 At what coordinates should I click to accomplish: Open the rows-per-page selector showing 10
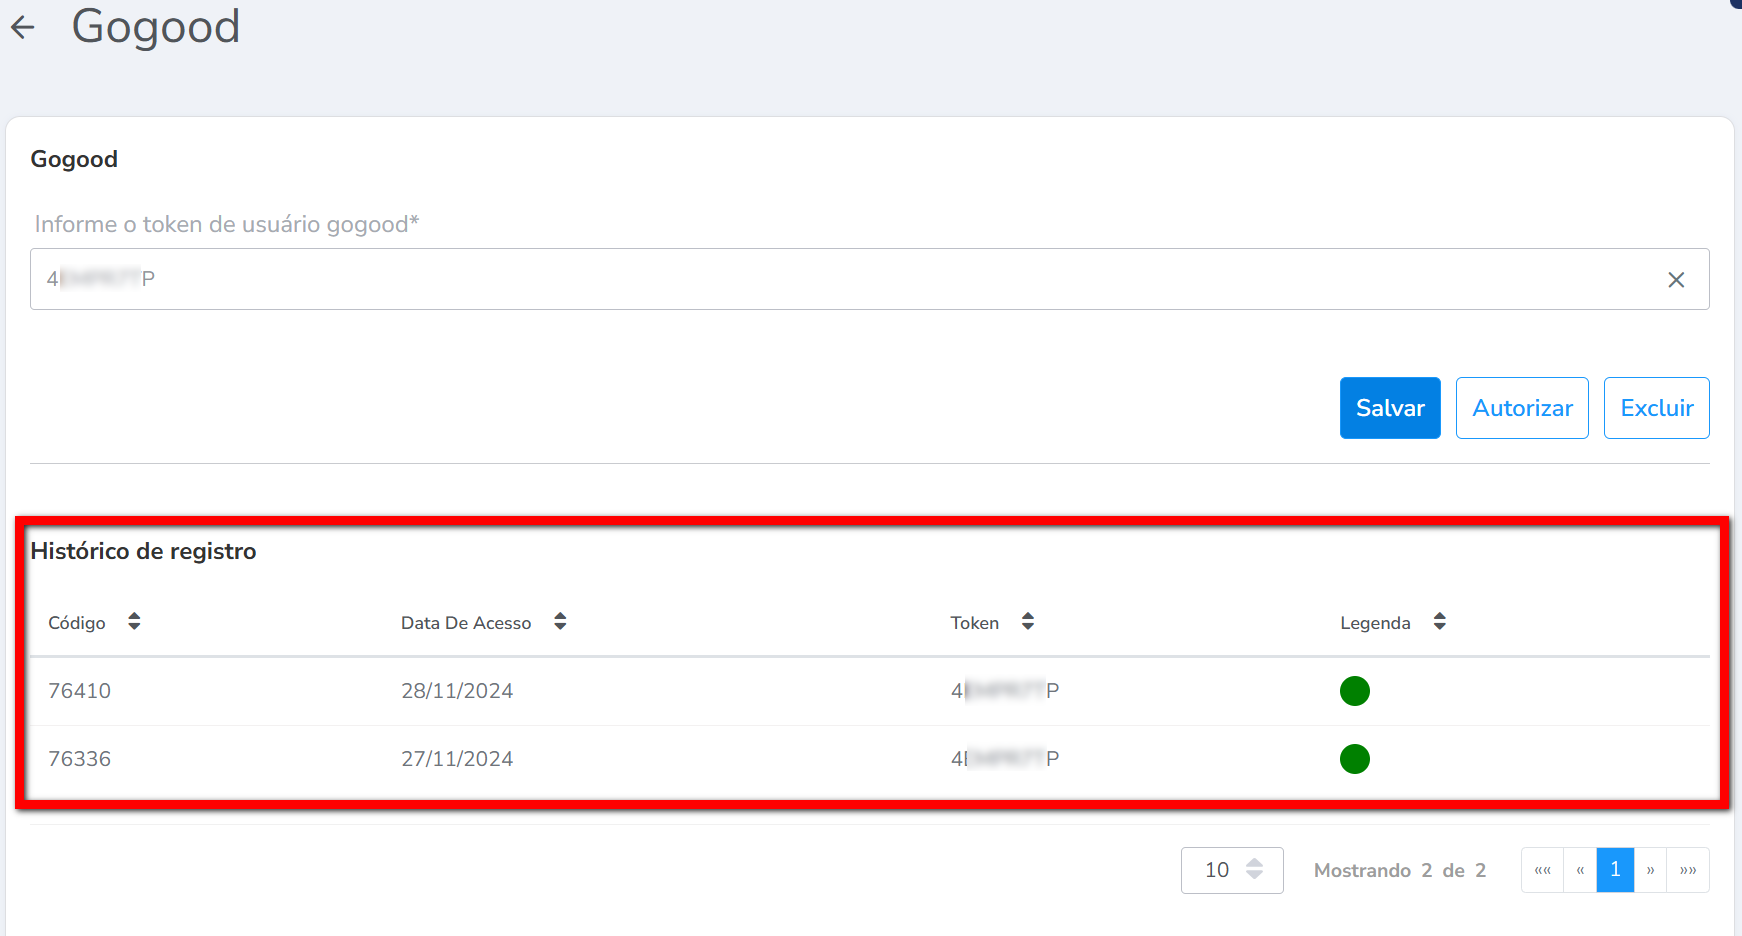pos(1231,870)
